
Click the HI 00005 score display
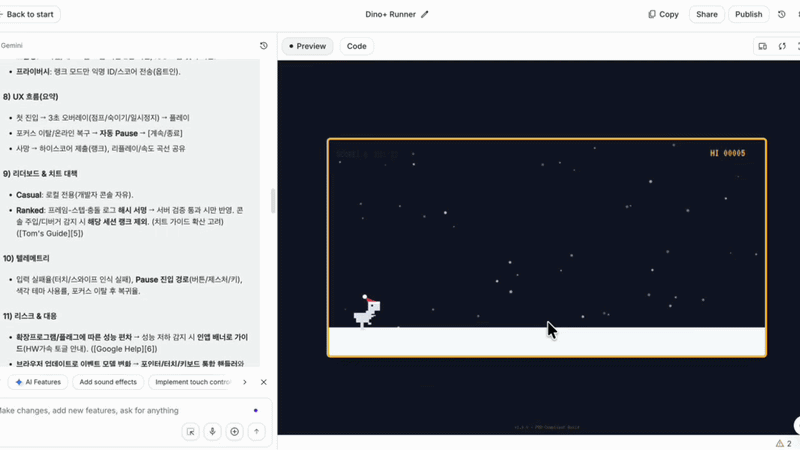coord(728,153)
